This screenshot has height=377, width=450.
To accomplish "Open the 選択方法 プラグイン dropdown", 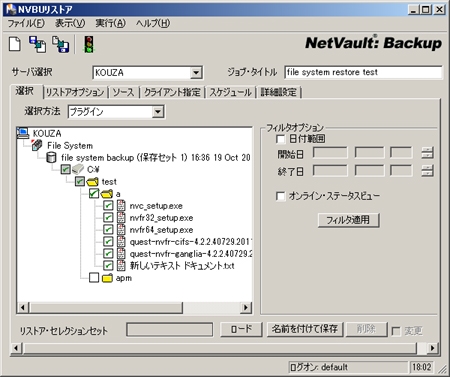I will point(157,112).
